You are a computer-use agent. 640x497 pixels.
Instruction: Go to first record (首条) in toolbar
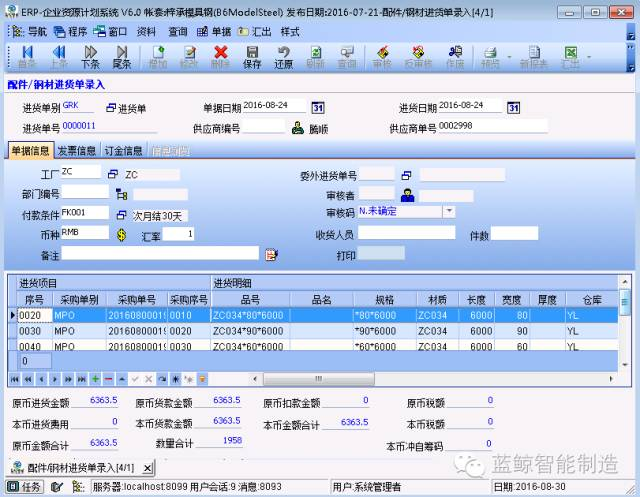[x=27, y=57]
